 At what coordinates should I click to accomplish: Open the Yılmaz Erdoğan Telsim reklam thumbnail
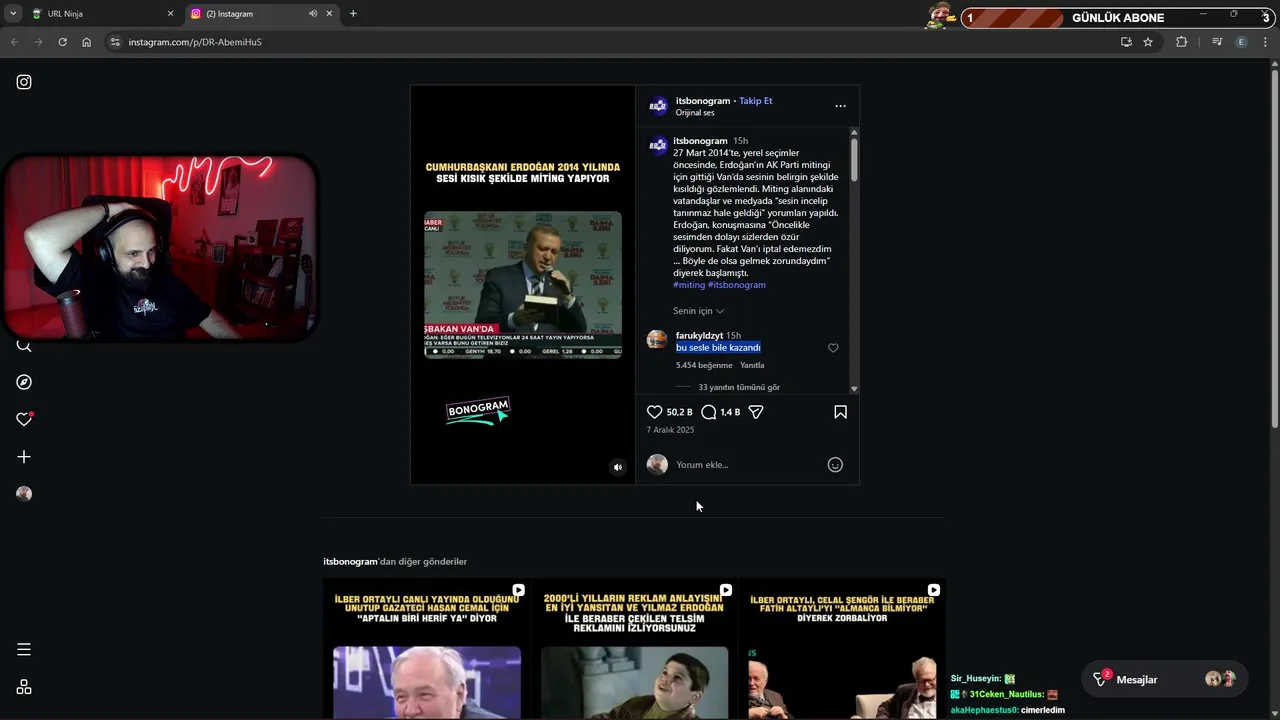[635, 650]
